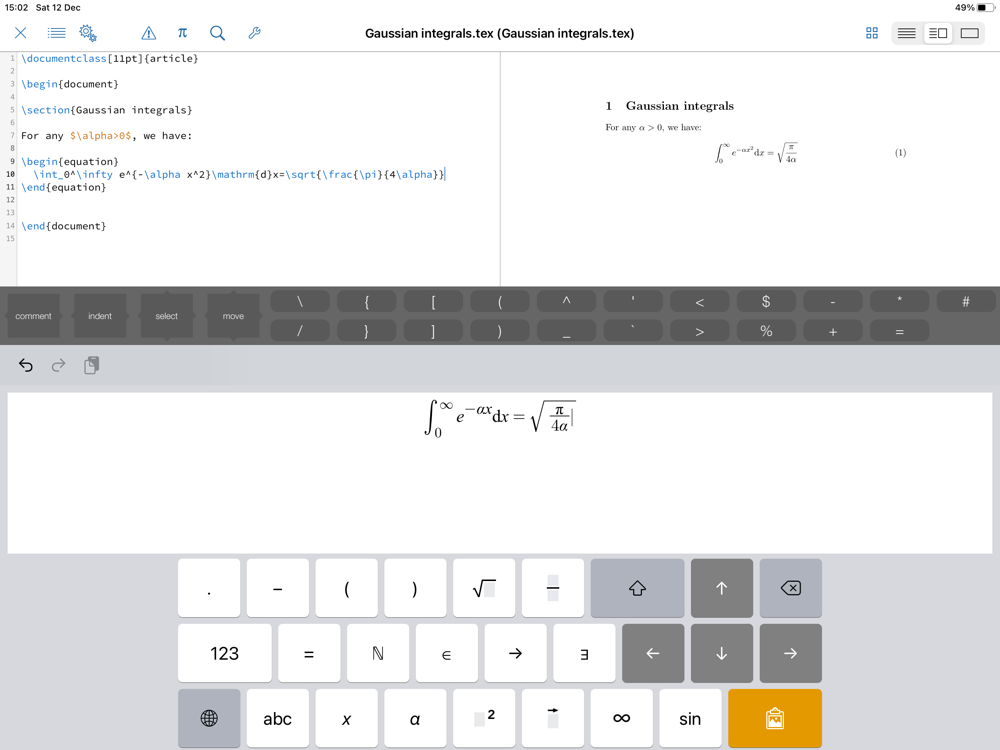The image size is (1000, 750).
Task: Close the document with the X icon
Action: (x=20, y=33)
